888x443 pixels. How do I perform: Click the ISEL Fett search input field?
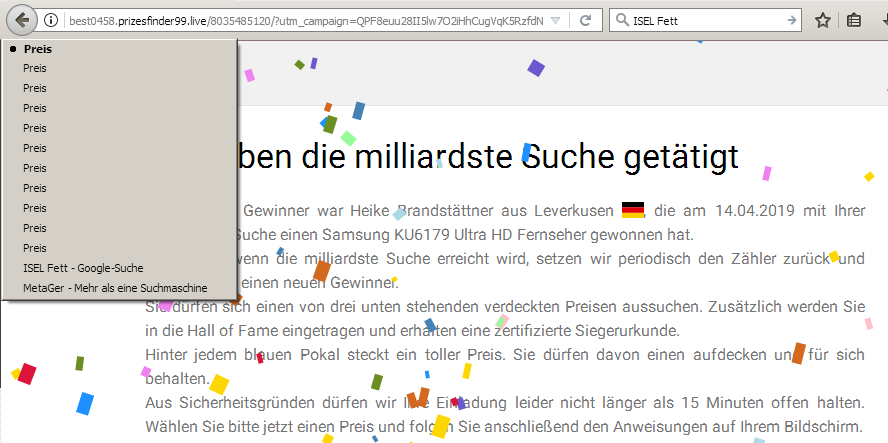tap(708, 21)
